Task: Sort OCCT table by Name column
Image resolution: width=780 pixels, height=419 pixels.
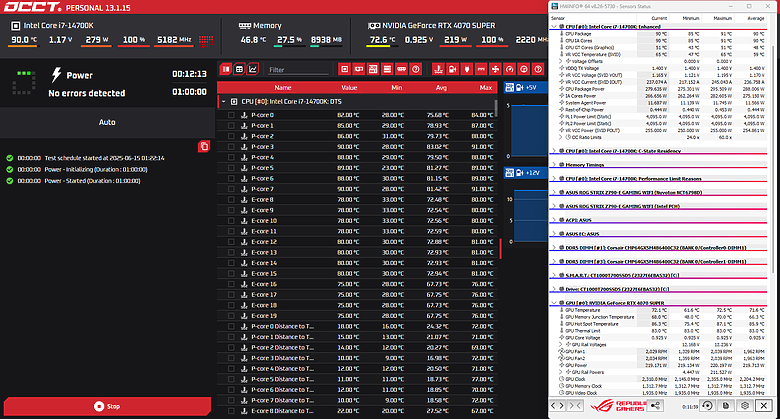Action: click(283, 88)
